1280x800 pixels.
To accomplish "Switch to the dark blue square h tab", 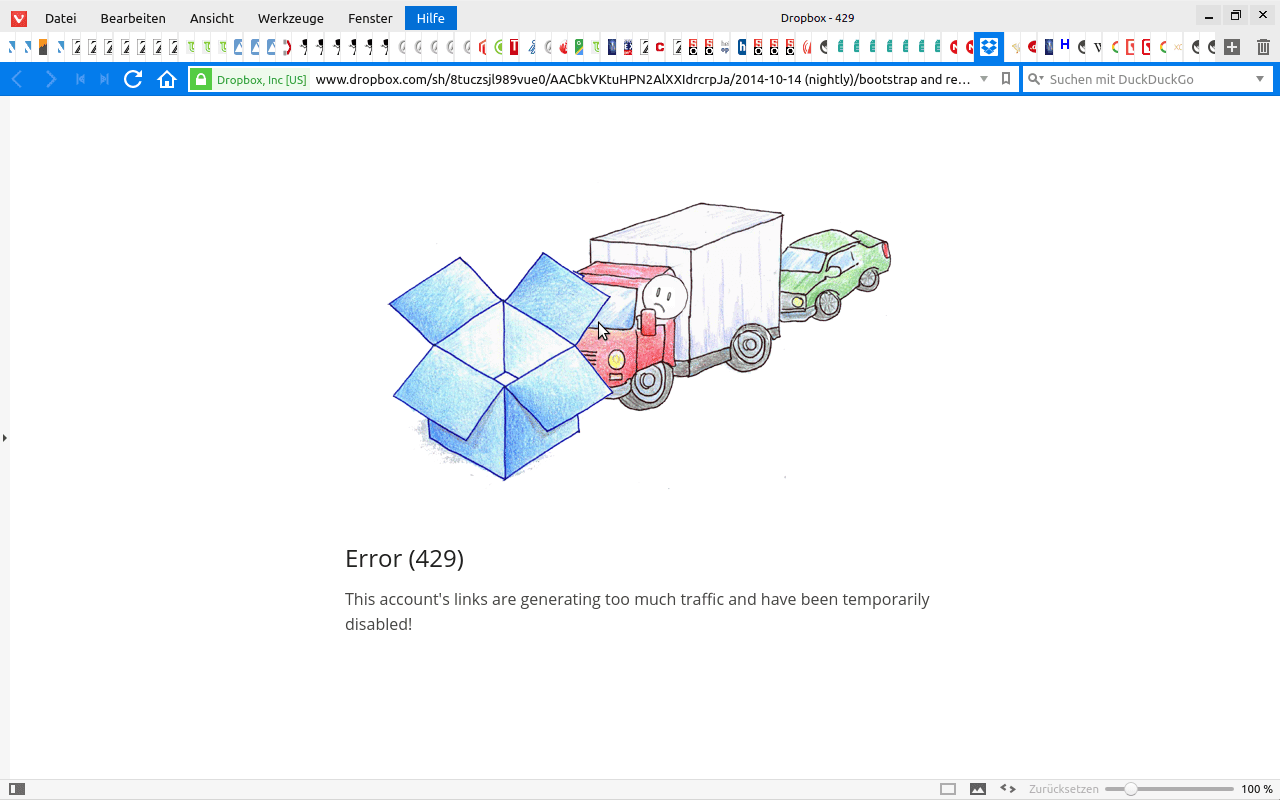I will click(742, 47).
